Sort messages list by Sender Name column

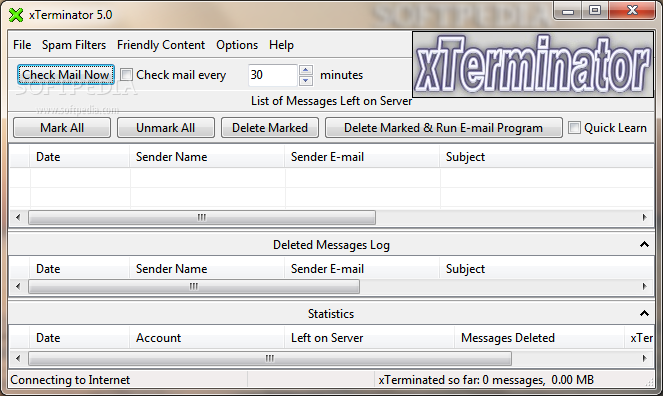pos(207,157)
